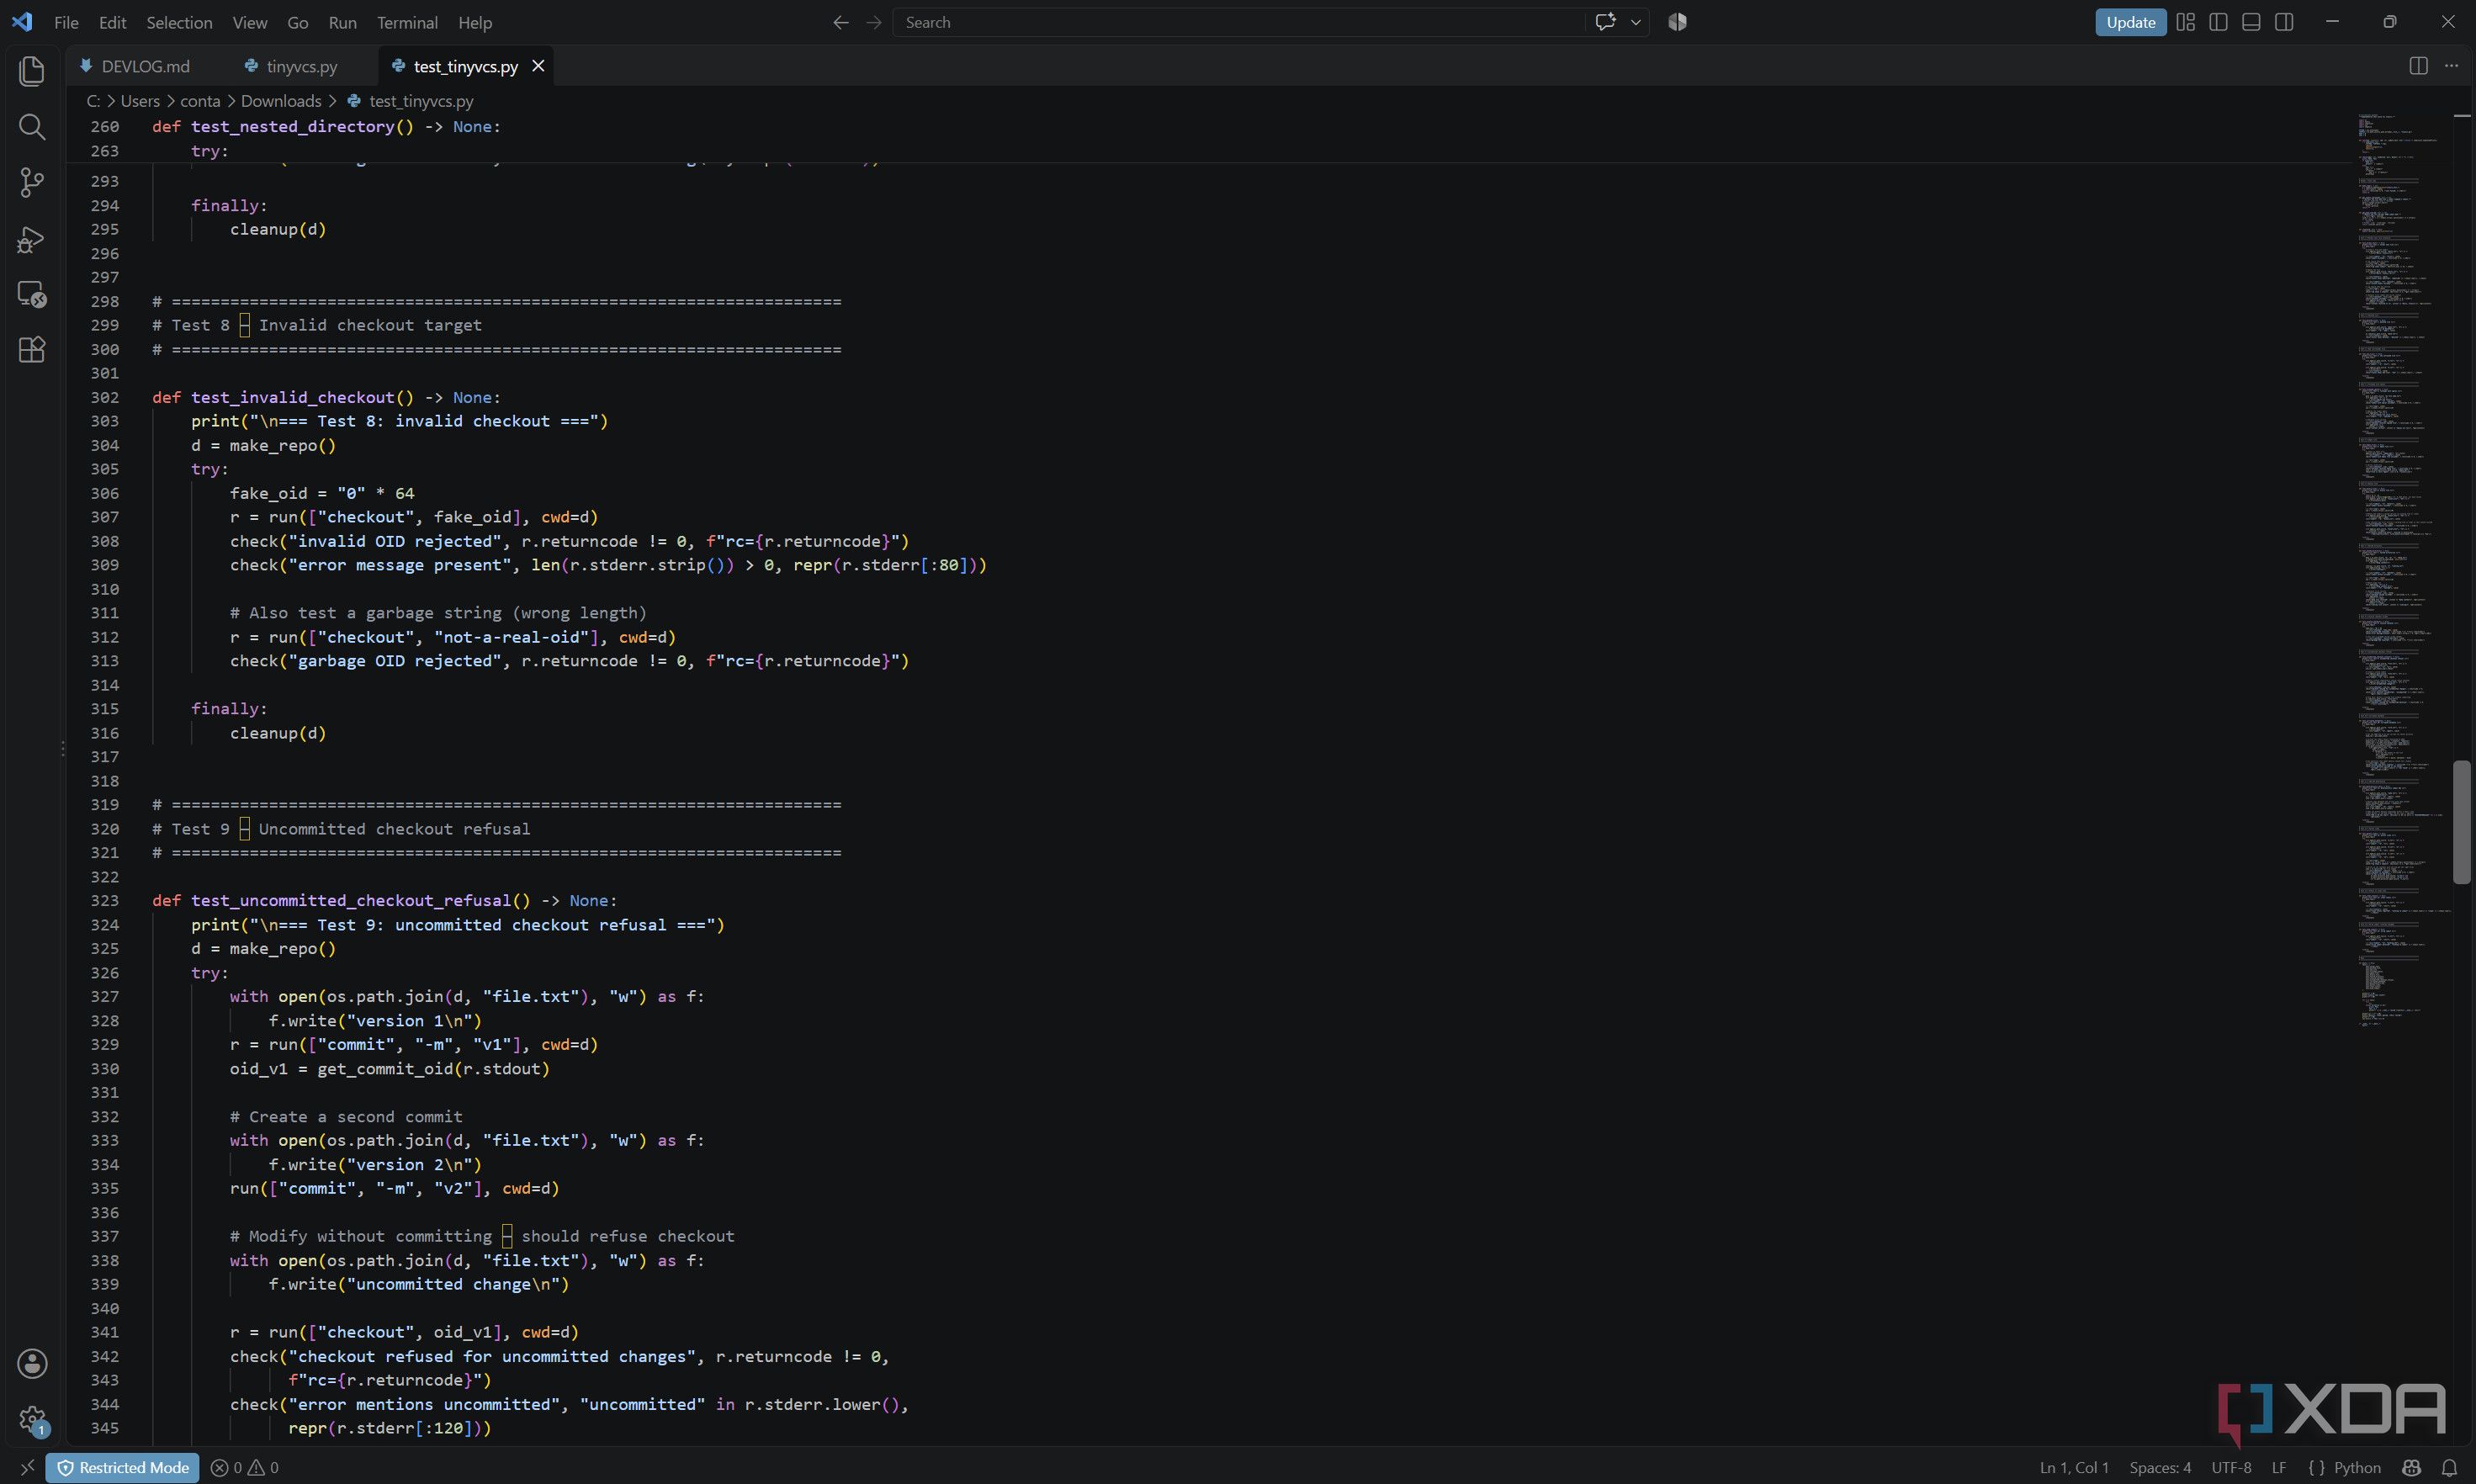The image size is (2476, 1484).
Task: Select Python language mode
Action: pyautogui.click(x=2357, y=1467)
